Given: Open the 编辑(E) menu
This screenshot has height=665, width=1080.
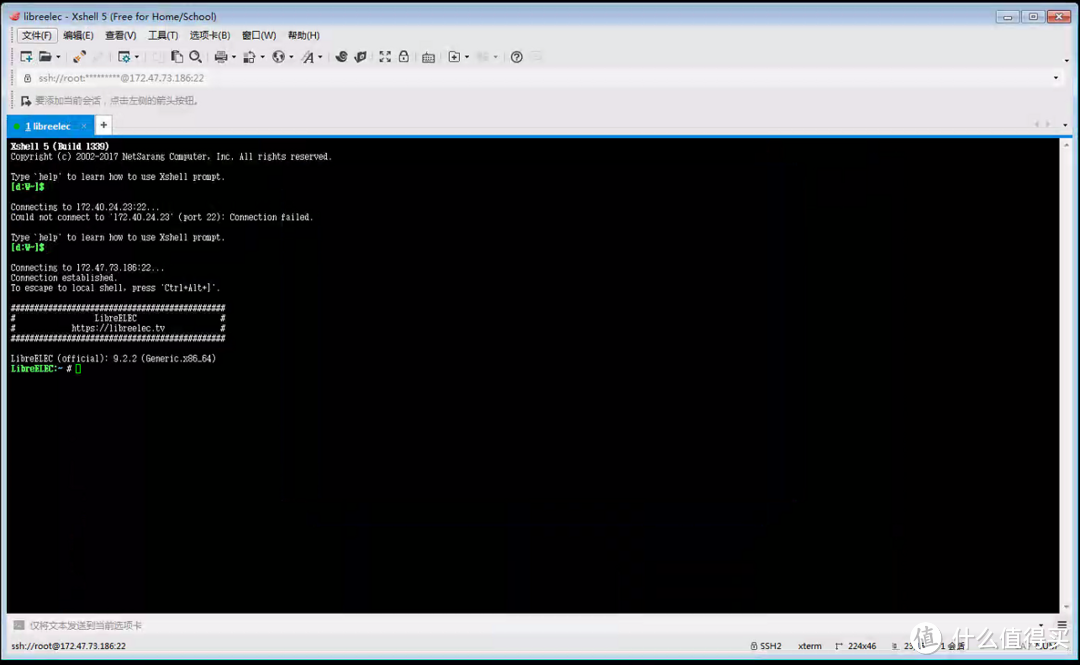Looking at the screenshot, I should (x=78, y=35).
